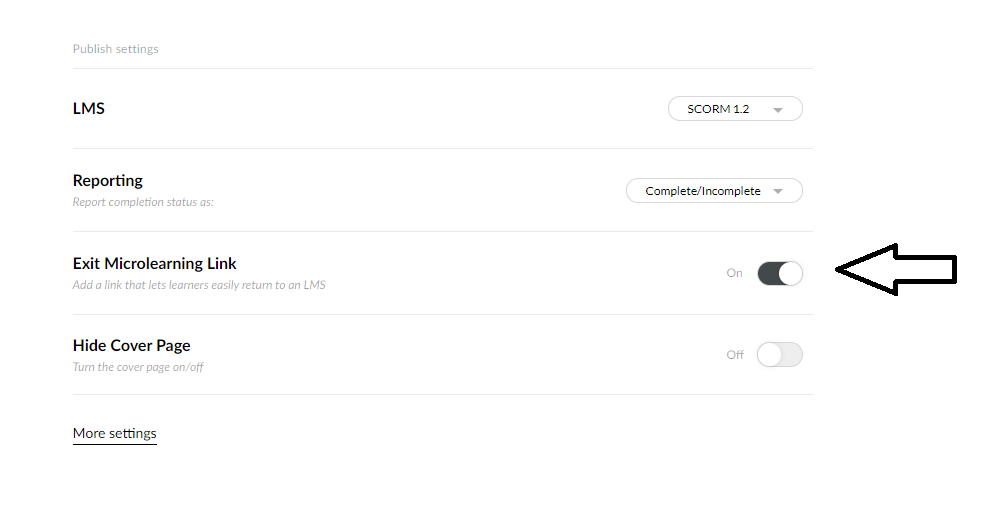Click the Off label beside the toggle

coord(735,355)
